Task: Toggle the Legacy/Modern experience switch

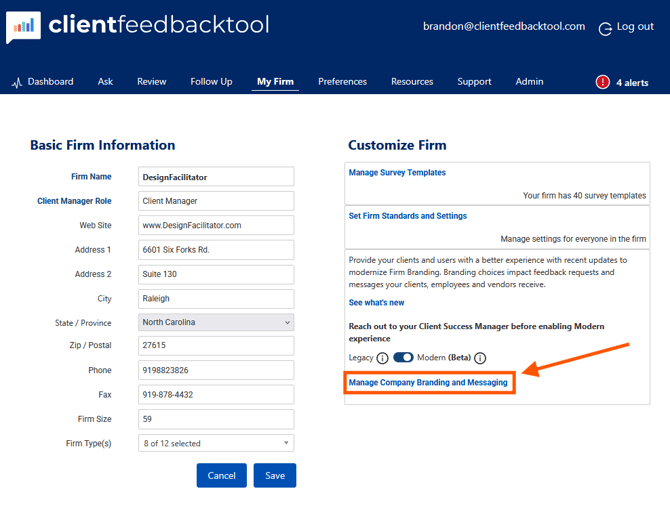Action: click(403, 357)
